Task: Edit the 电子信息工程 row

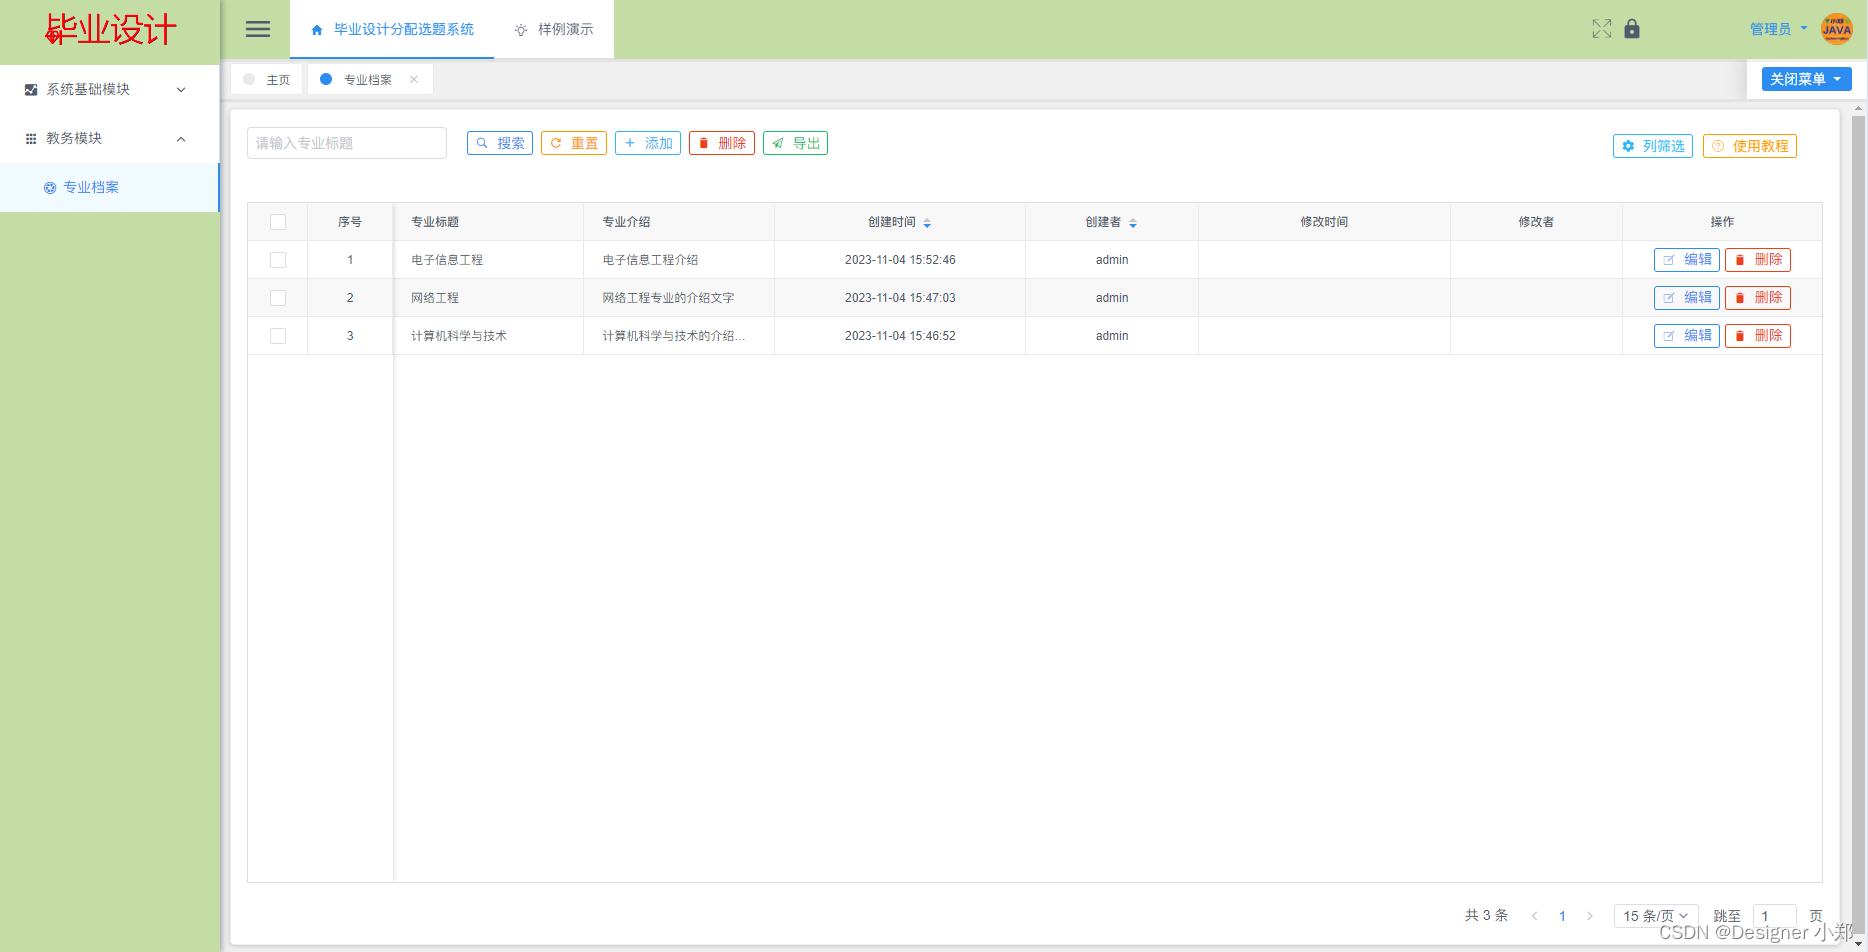Action: tap(1687, 260)
